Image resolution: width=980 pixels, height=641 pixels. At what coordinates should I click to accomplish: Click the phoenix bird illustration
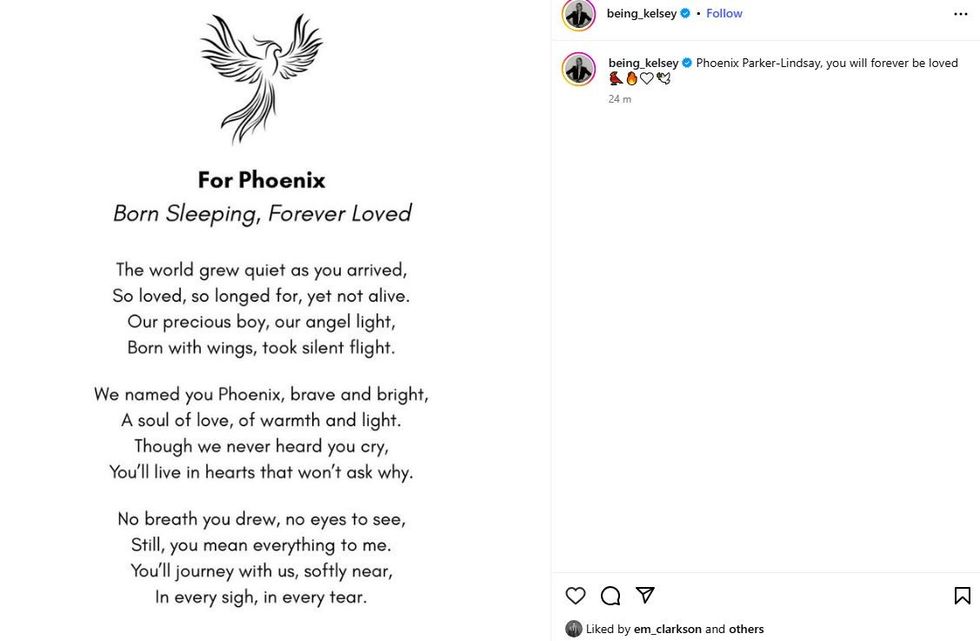tap(262, 76)
